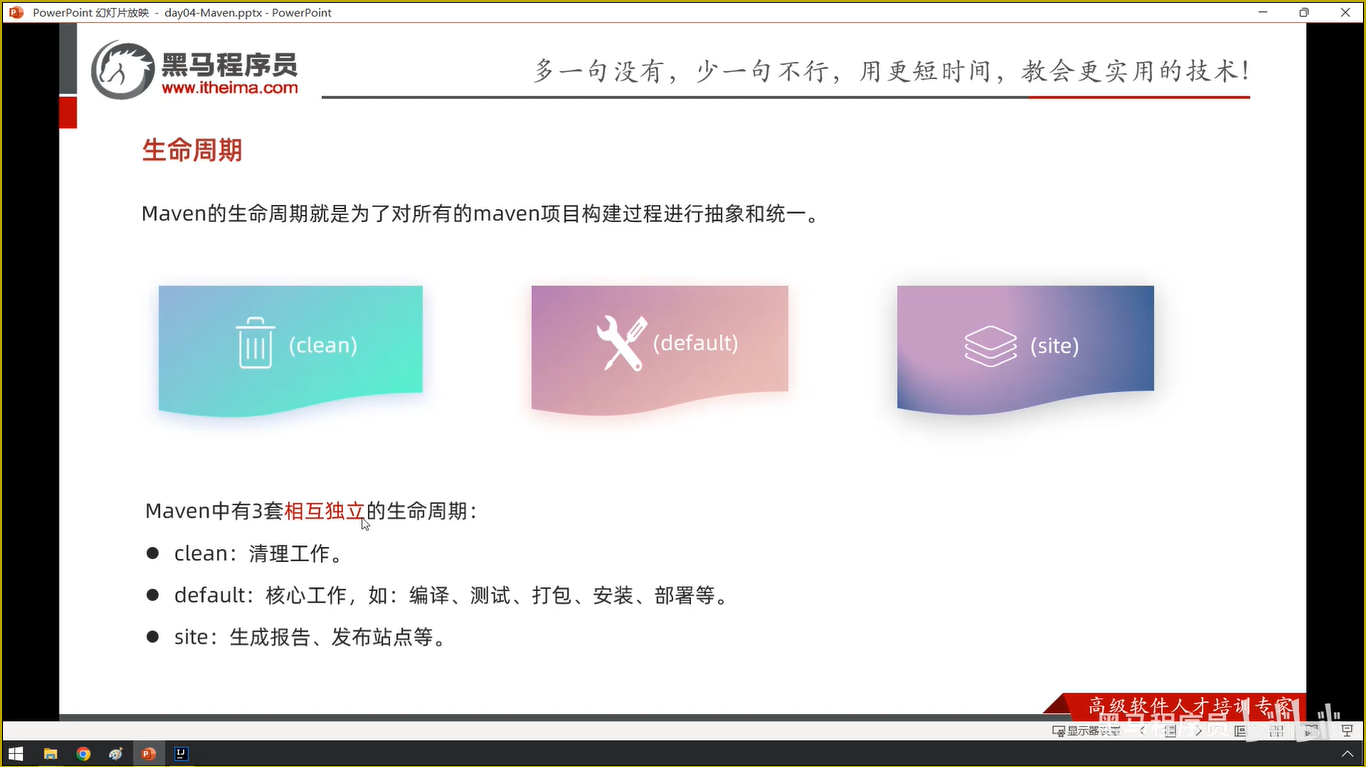The image size is (1366, 767).
Task: Click the stacked layers icon on site card
Action: 990,346
